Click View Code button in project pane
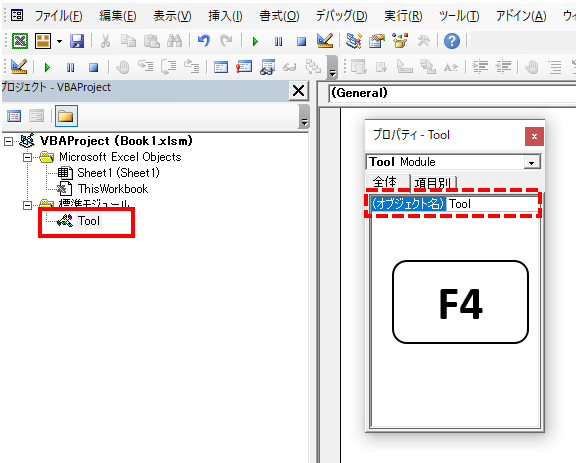The width and height of the screenshot is (579, 463). (x=14, y=116)
